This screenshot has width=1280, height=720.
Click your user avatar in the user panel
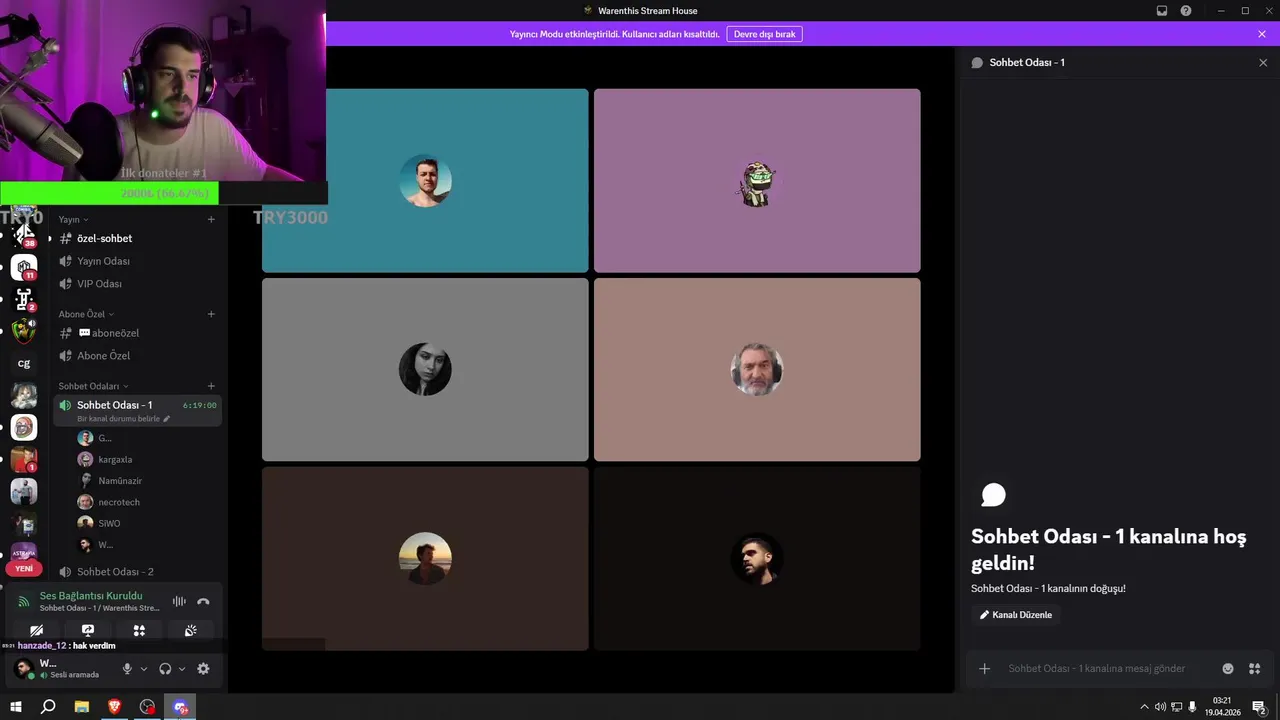click(x=23, y=669)
